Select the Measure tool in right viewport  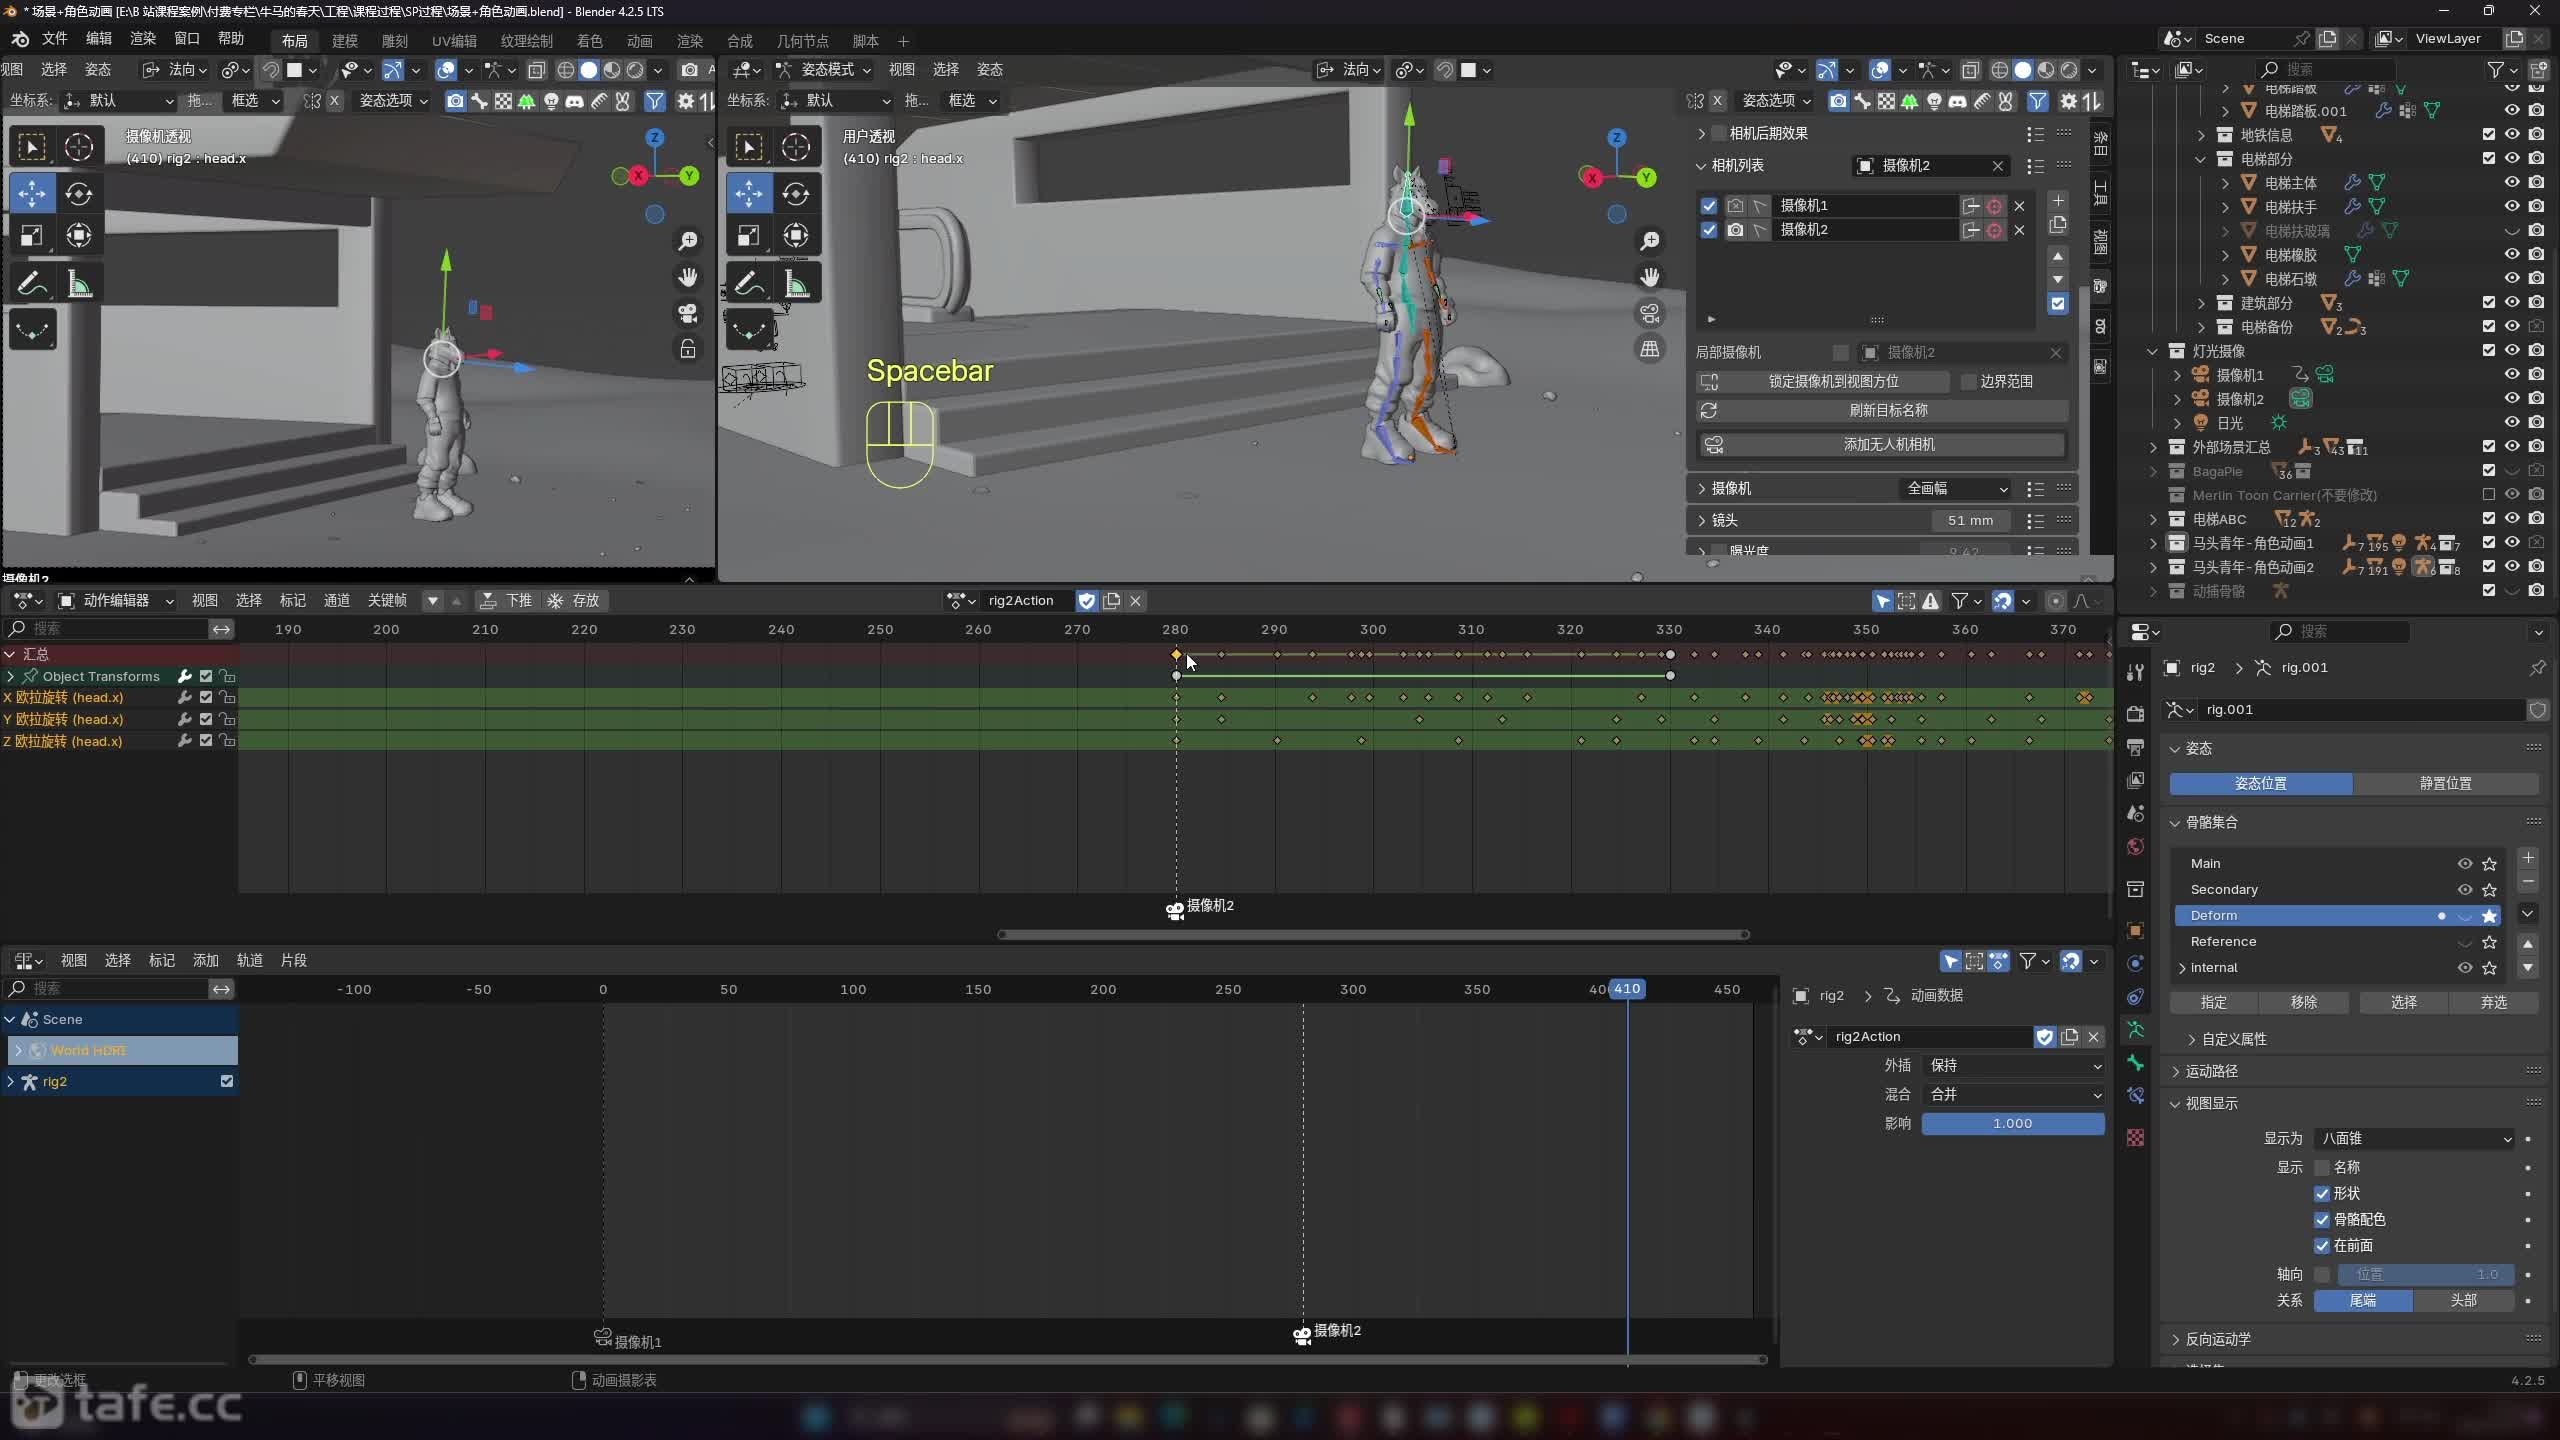coord(796,285)
